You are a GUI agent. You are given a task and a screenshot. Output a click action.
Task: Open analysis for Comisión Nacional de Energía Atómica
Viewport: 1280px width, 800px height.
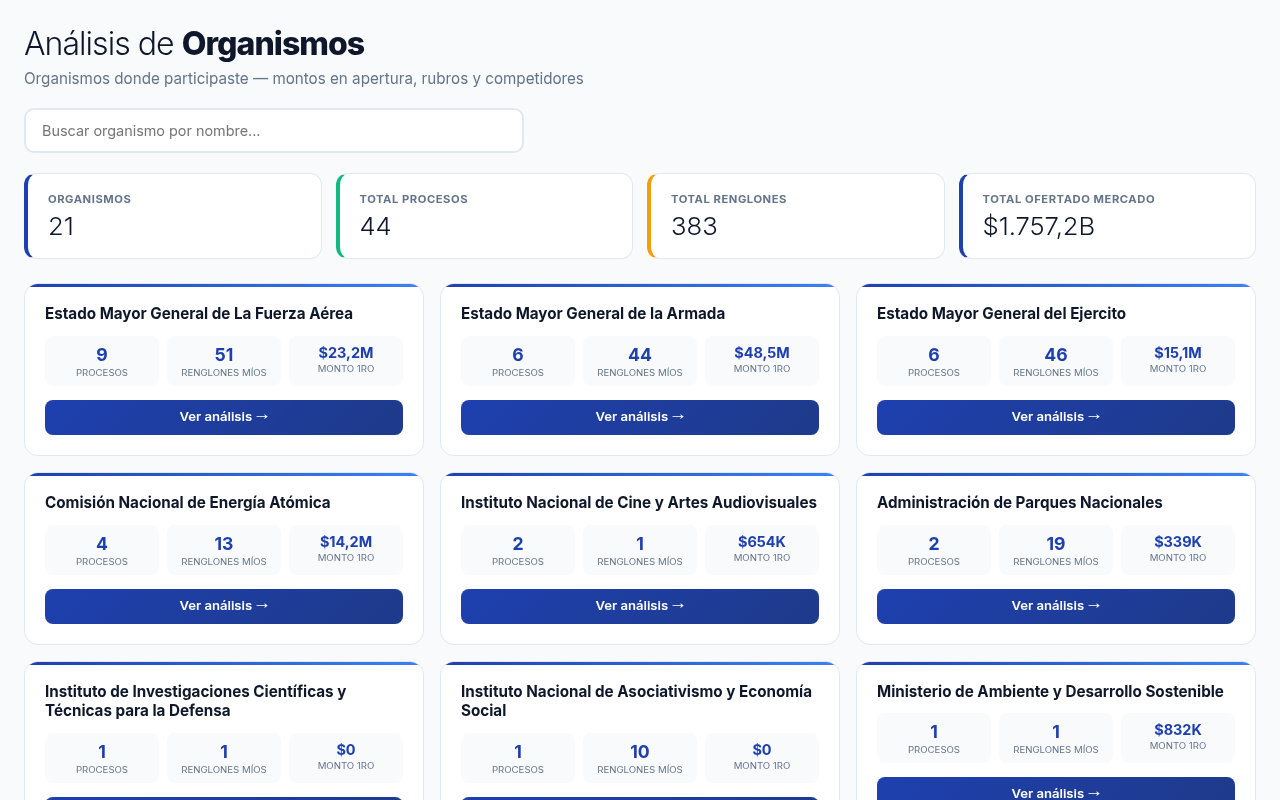point(223,606)
